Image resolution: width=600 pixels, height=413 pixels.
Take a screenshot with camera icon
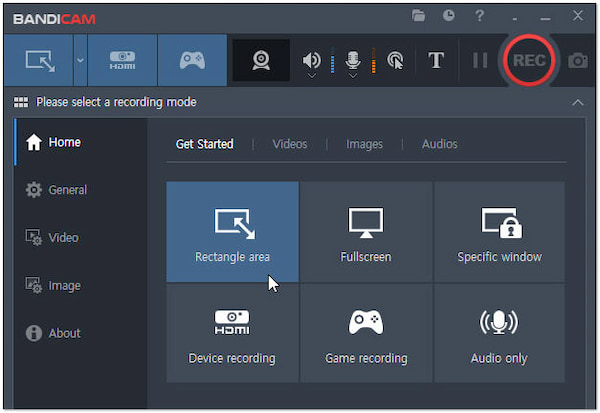click(578, 60)
